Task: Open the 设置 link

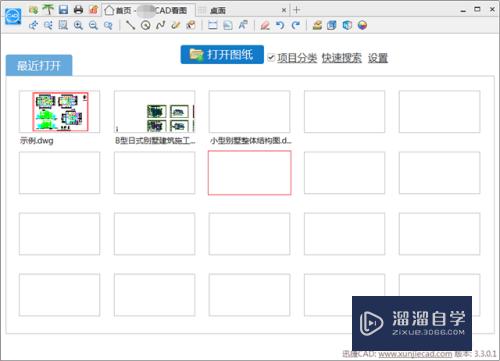Action: tap(378, 58)
